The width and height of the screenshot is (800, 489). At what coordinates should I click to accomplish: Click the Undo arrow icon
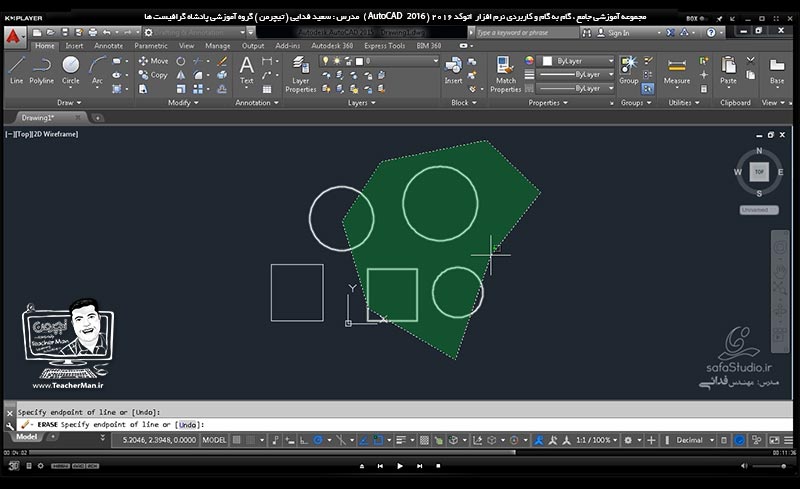(x=106, y=32)
